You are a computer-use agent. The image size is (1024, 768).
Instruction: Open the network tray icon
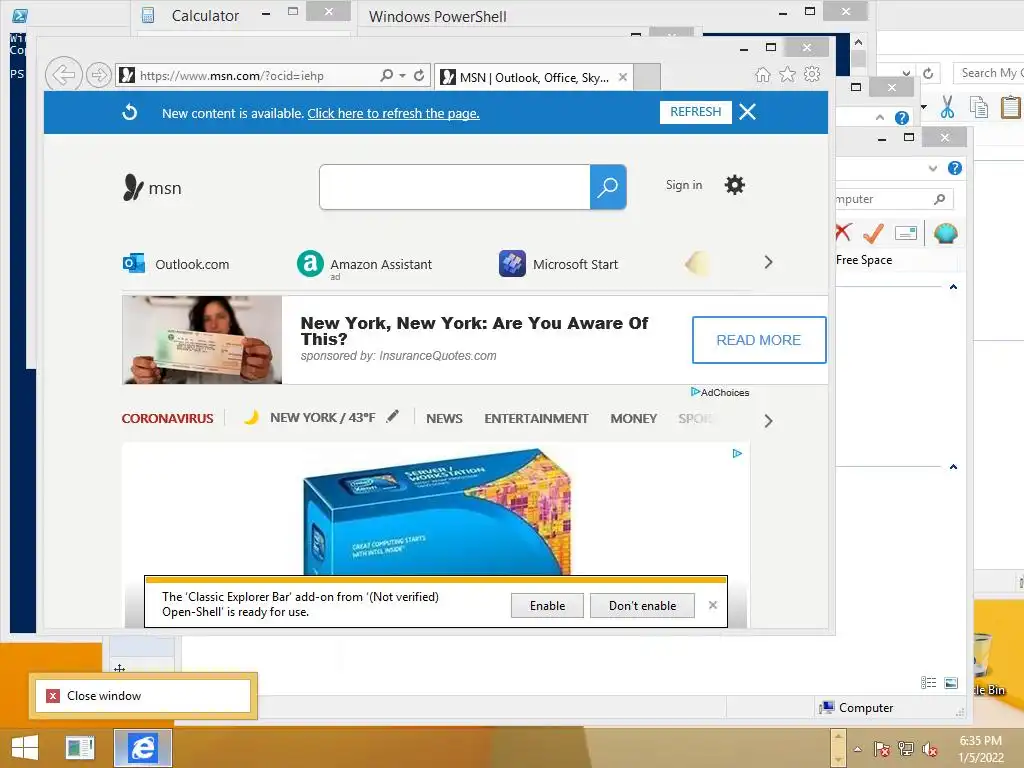click(x=906, y=749)
